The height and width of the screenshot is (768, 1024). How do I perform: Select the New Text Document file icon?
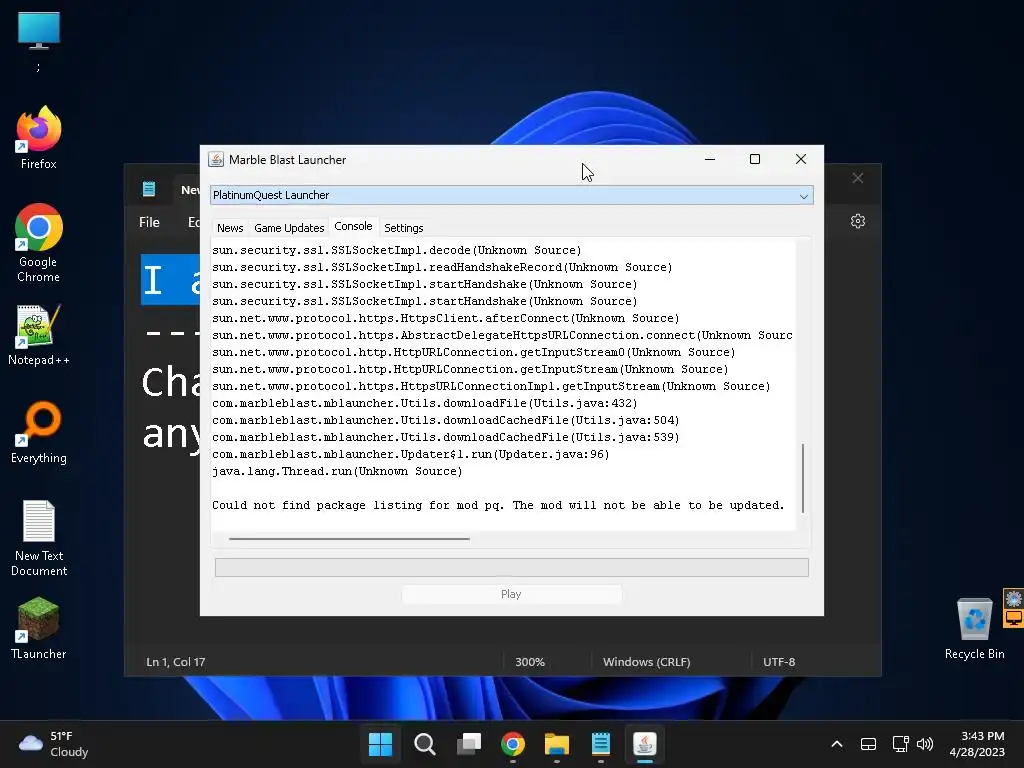(x=39, y=537)
